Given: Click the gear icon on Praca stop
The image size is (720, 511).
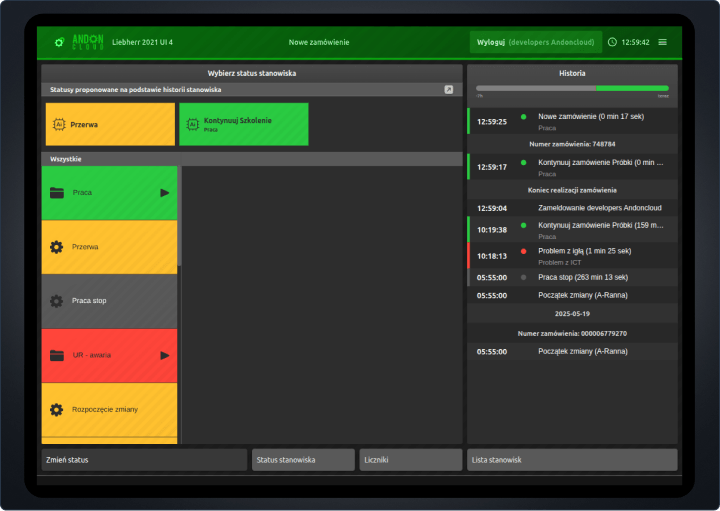Looking at the screenshot, I should pos(57,301).
